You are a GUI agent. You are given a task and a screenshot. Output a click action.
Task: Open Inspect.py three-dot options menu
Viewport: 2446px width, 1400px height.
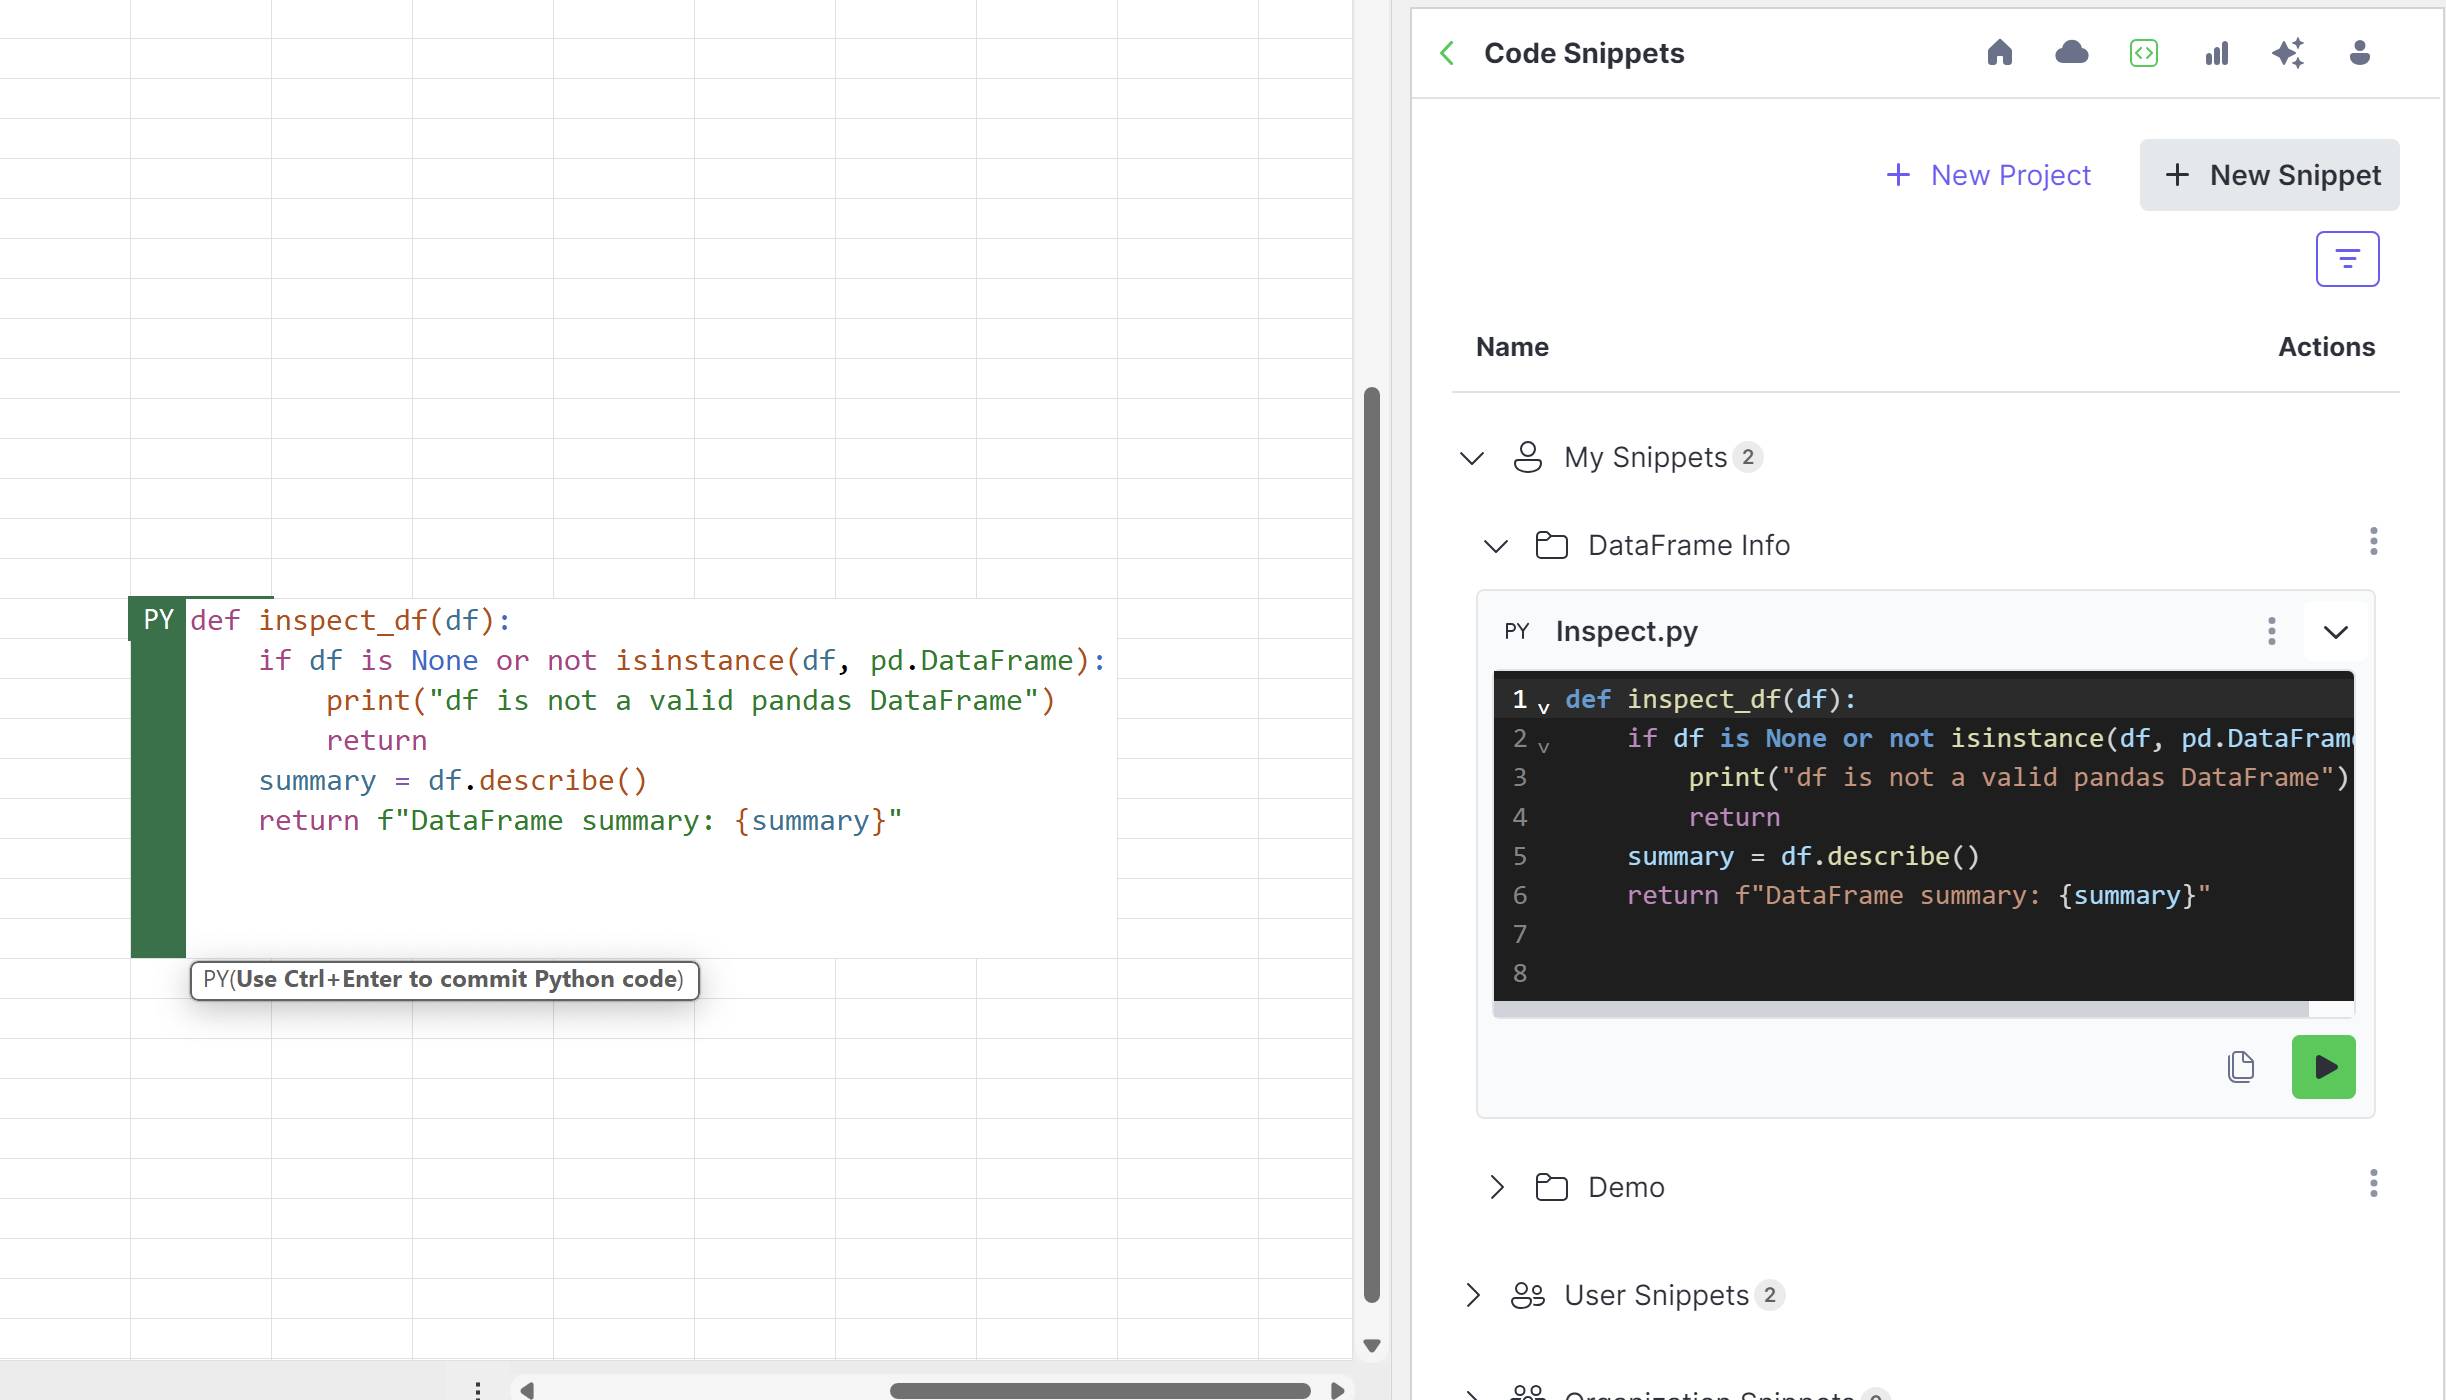pyautogui.click(x=2271, y=631)
